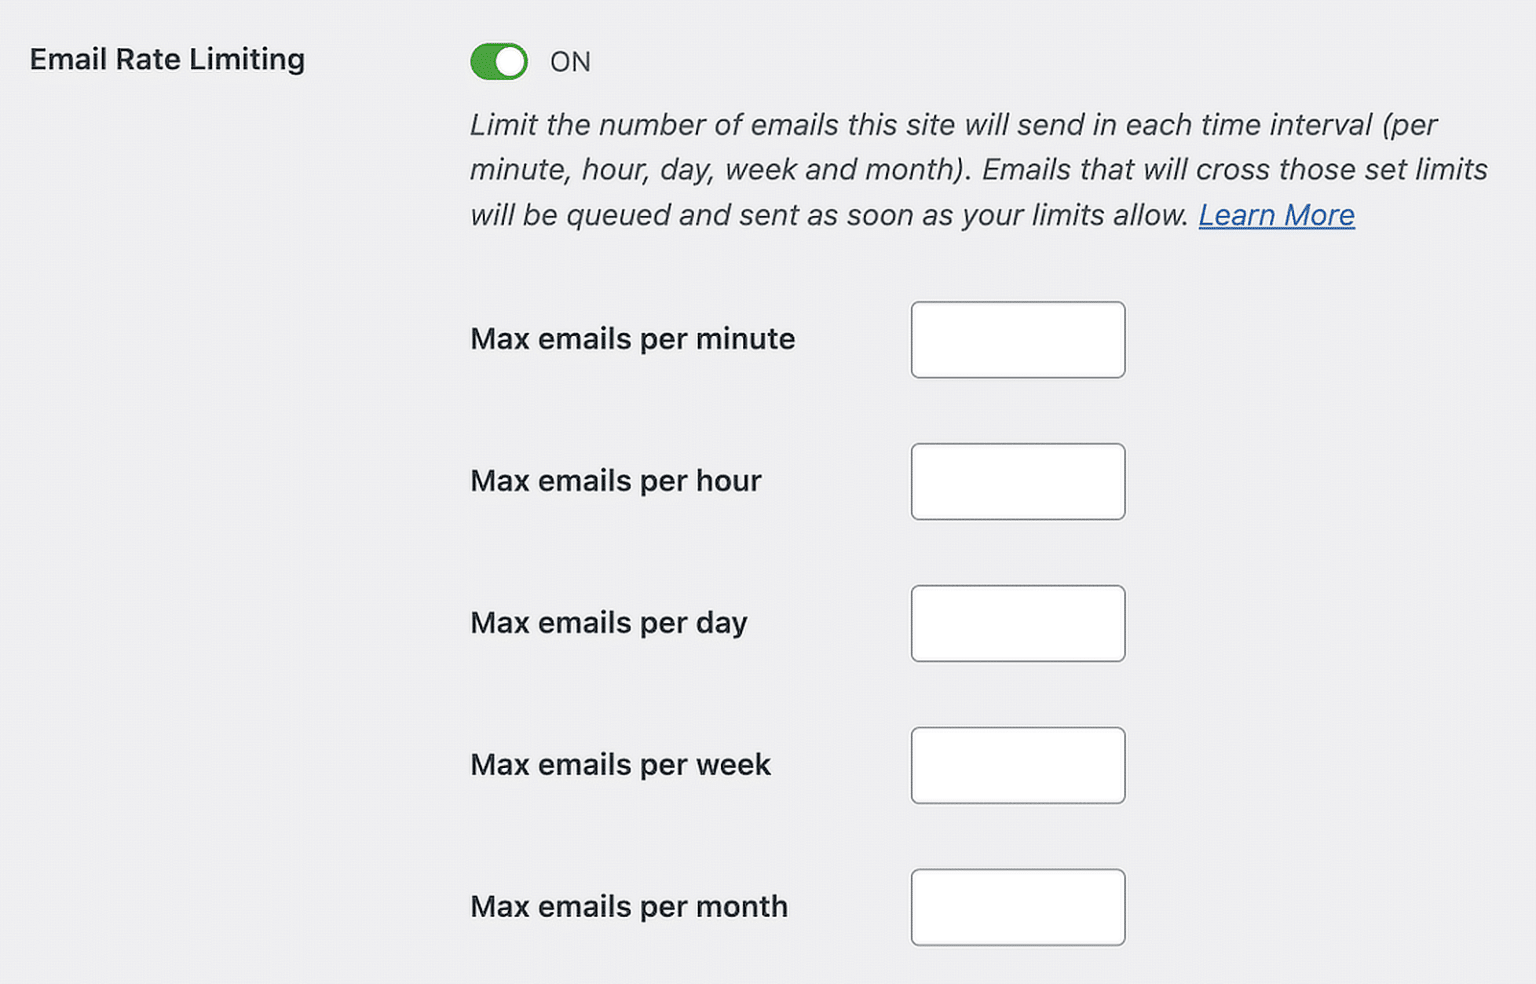1536x984 pixels.
Task: Select the Max emails per day field
Action: click(x=1017, y=623)
